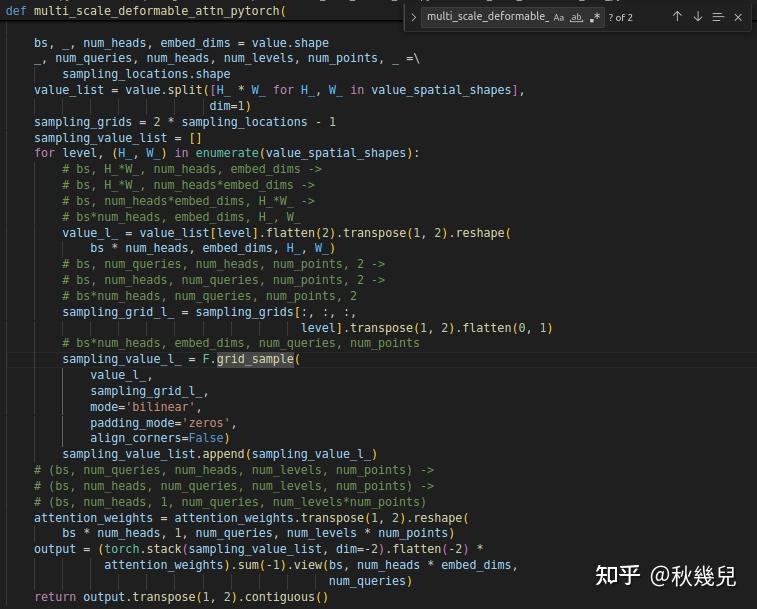Click the sampling_grids = 2 * sampling_locations line

point(184,122)
